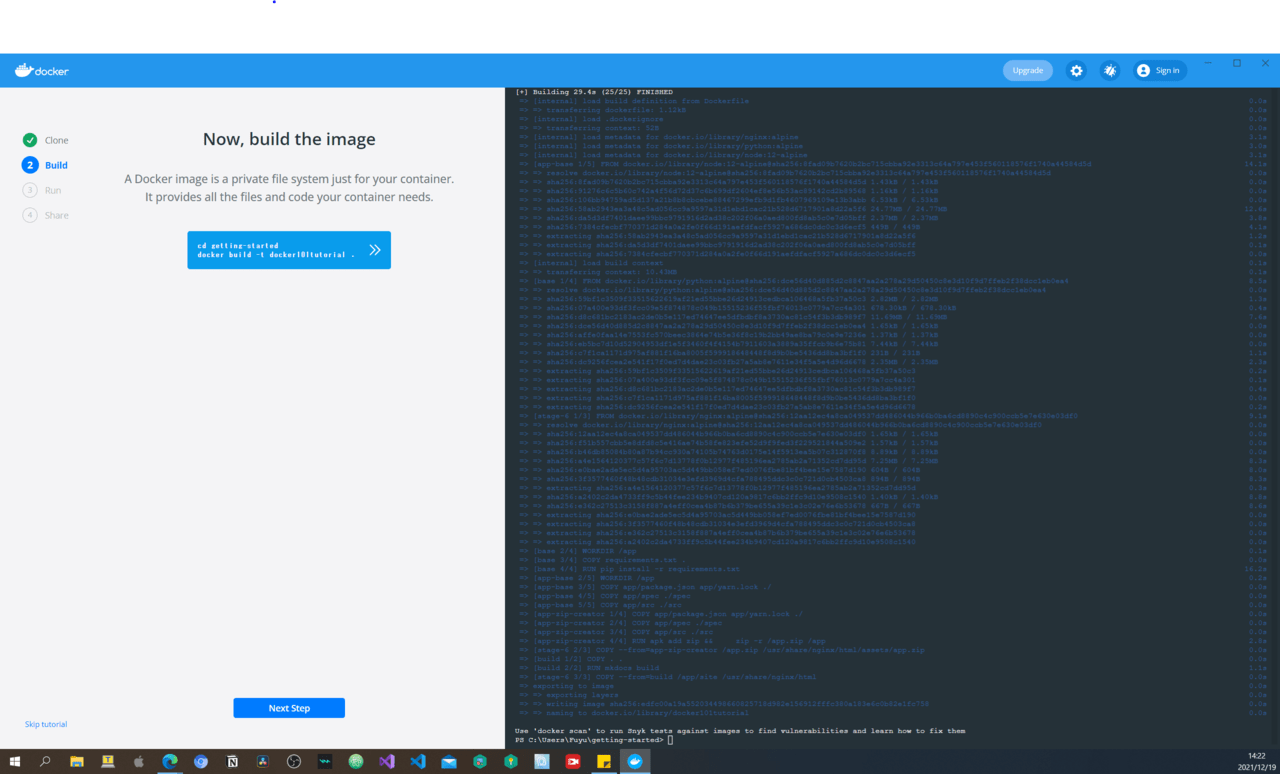
Task: Click the Upgrade button
Action: pos(1028,71)
